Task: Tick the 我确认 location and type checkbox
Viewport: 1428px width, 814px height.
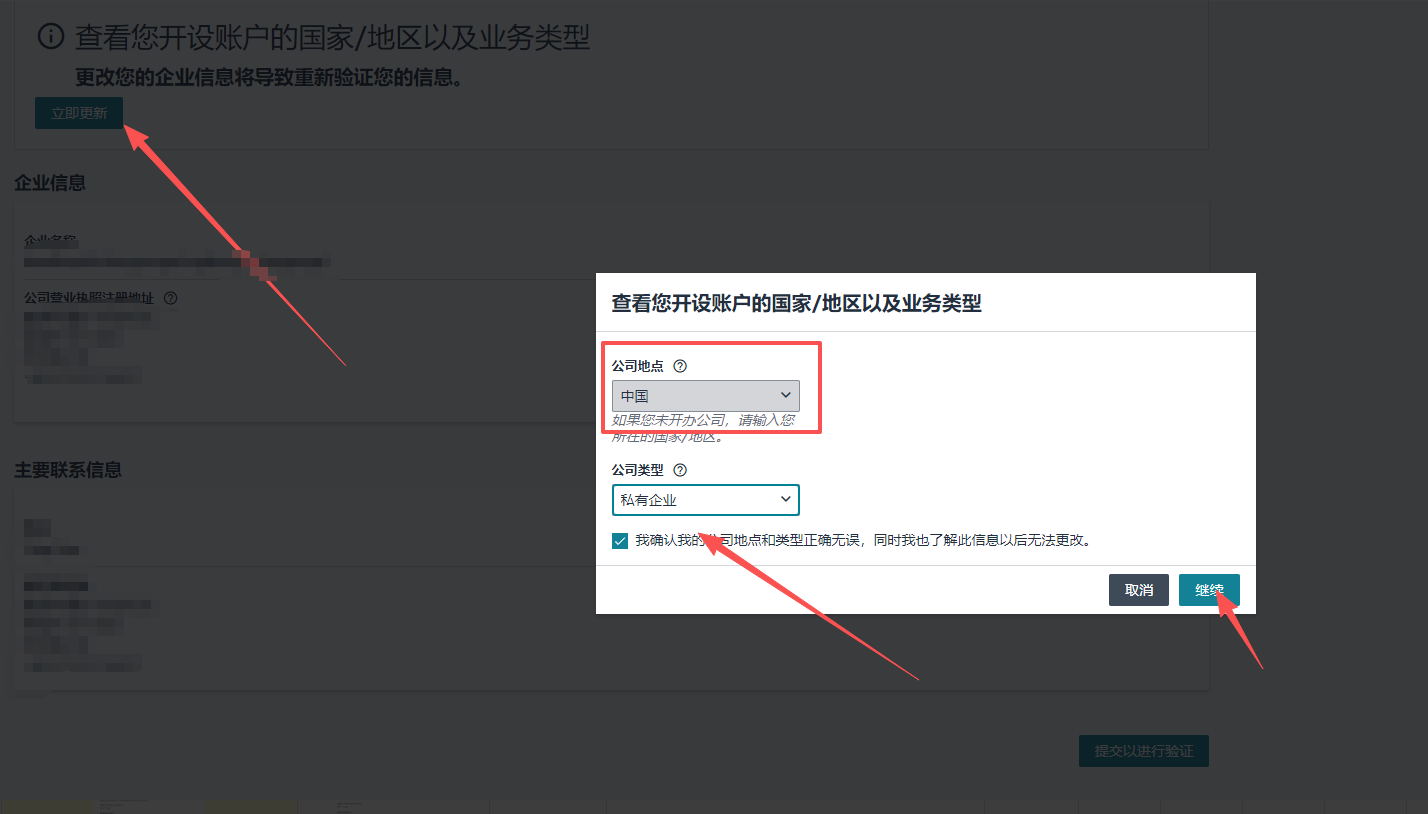Action: click(x=620, y=541)
